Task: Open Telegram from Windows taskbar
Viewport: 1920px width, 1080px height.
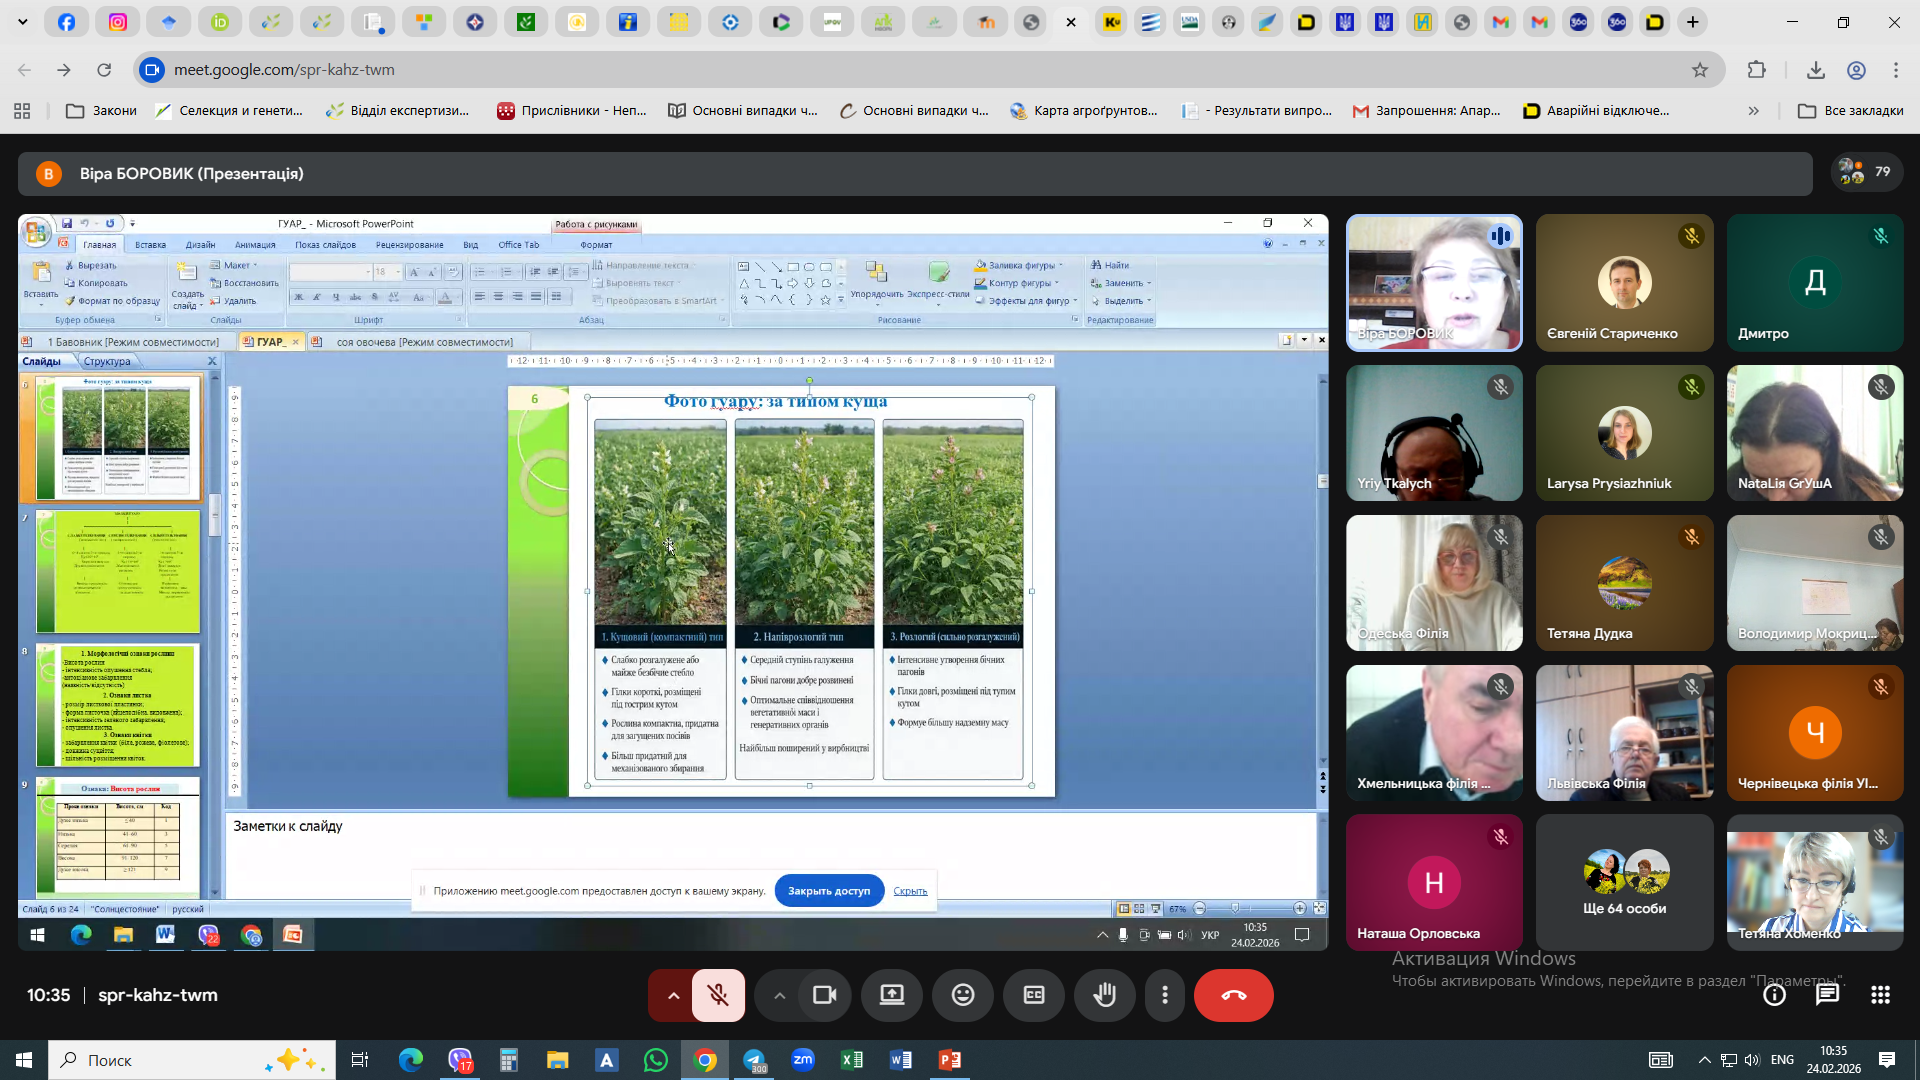Action: coord(754,1060)
